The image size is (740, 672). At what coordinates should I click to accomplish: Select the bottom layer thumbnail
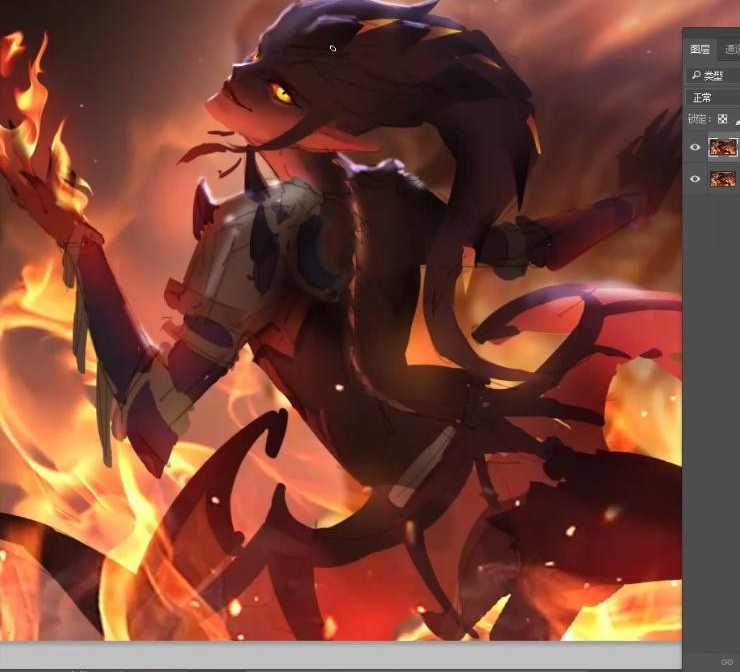coord(723,179)
